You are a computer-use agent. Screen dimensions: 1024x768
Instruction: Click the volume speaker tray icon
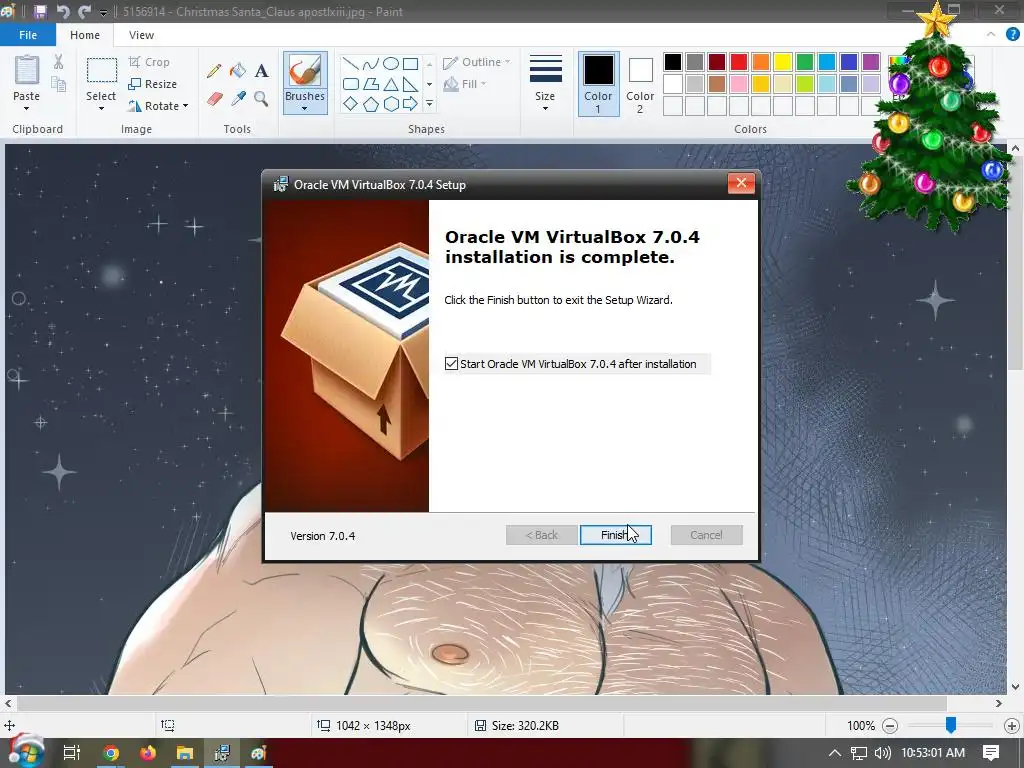[882, 753]
